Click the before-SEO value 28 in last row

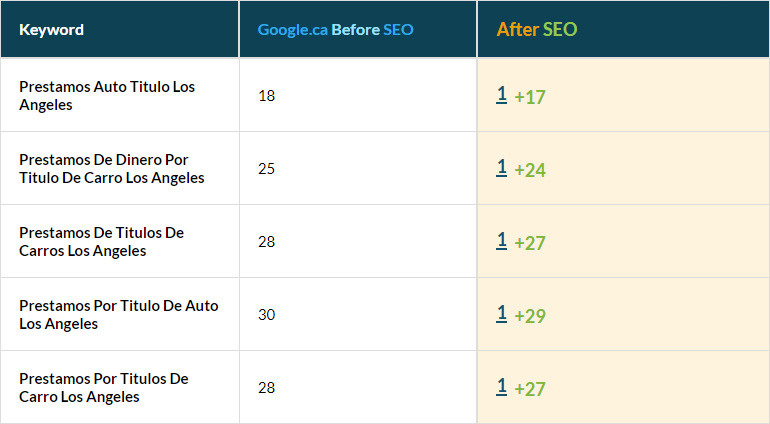[266, 388]
